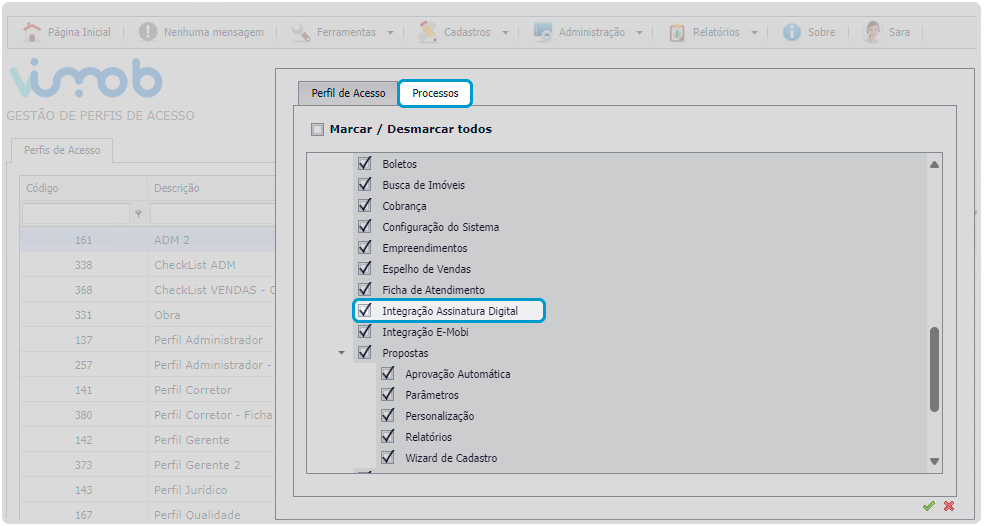The image size is (984, 526).
Task: Uncheck the Propostas checkbox
Action: tap(365, 353)
